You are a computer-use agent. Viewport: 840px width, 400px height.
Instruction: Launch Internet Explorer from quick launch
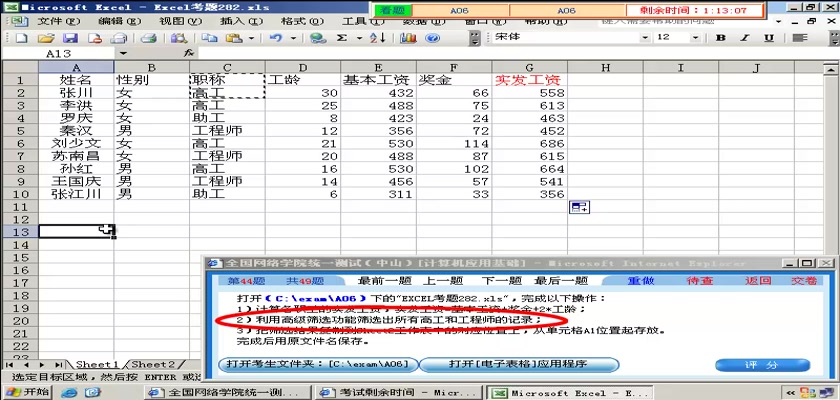coord(69,392)
